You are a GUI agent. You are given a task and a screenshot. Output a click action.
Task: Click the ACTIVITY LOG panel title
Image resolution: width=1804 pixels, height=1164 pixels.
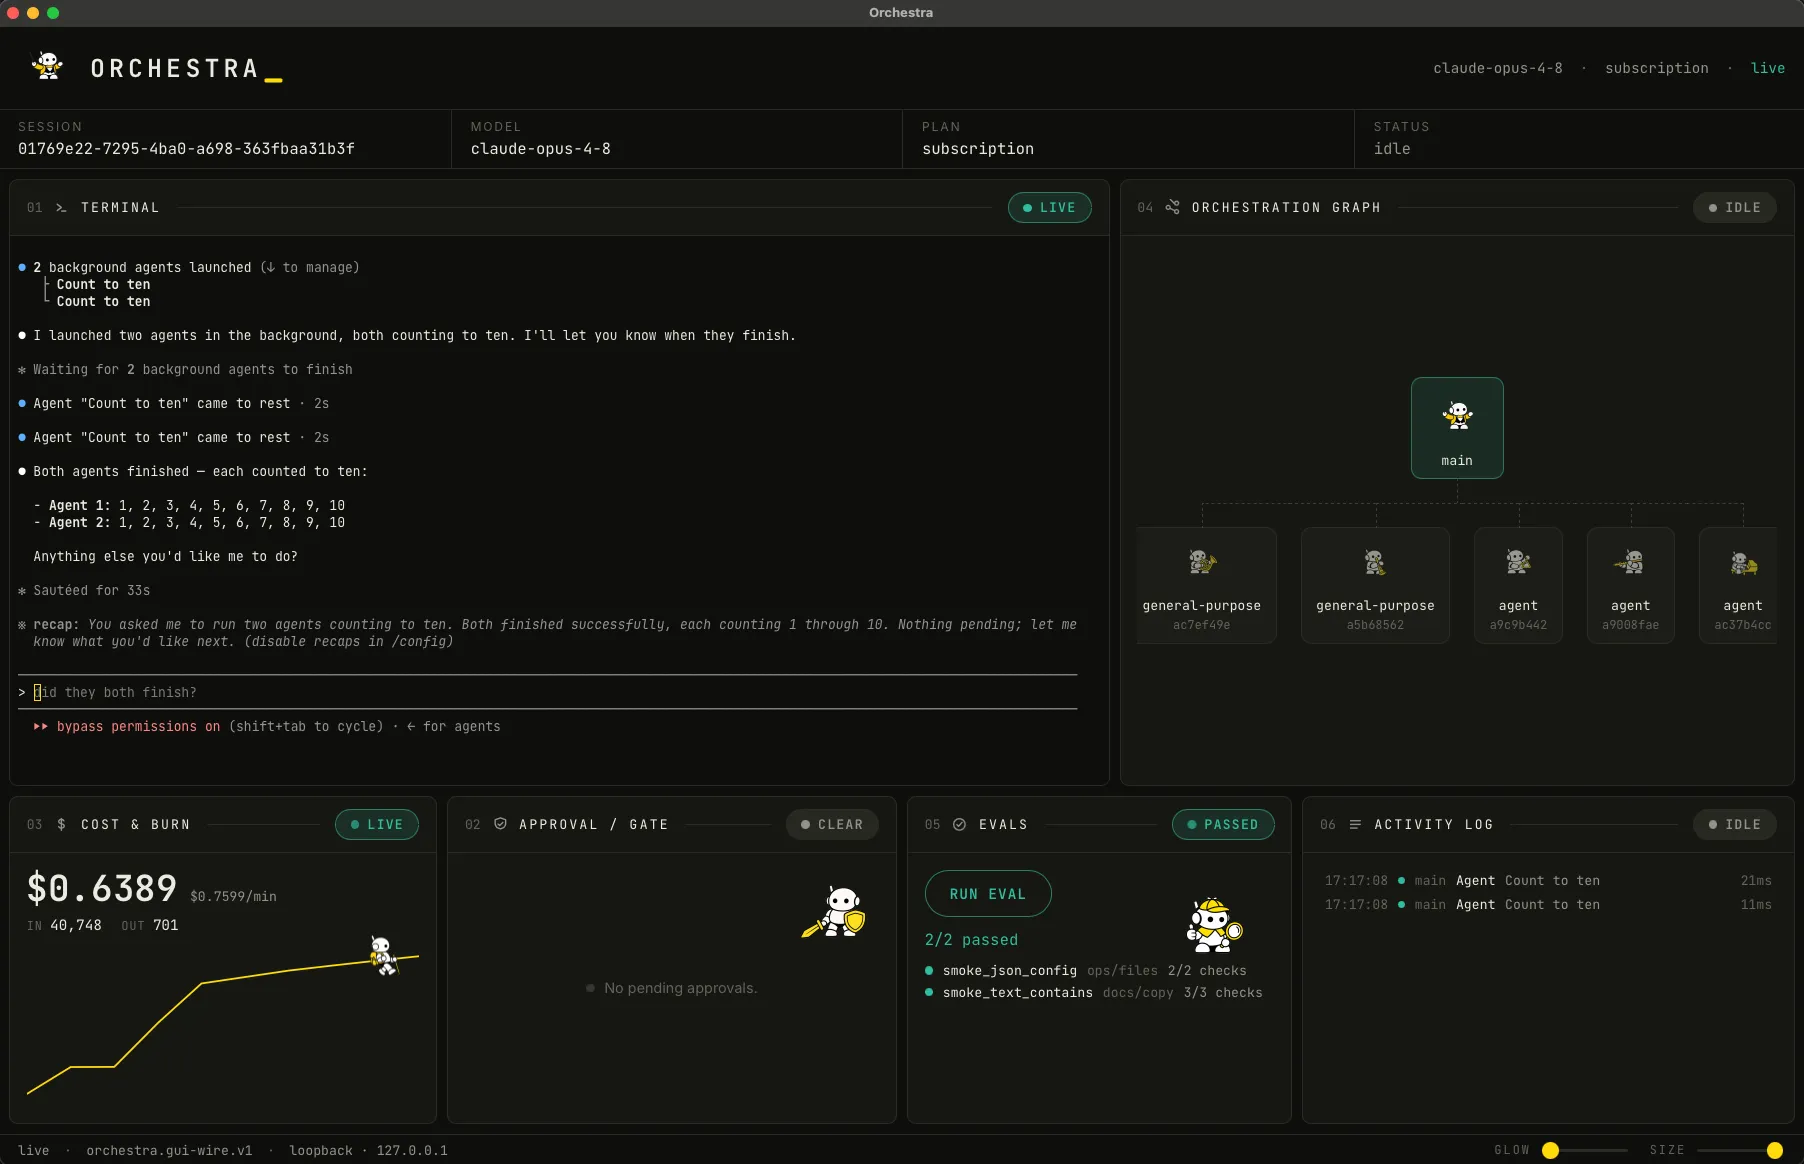click(1434, 825)
